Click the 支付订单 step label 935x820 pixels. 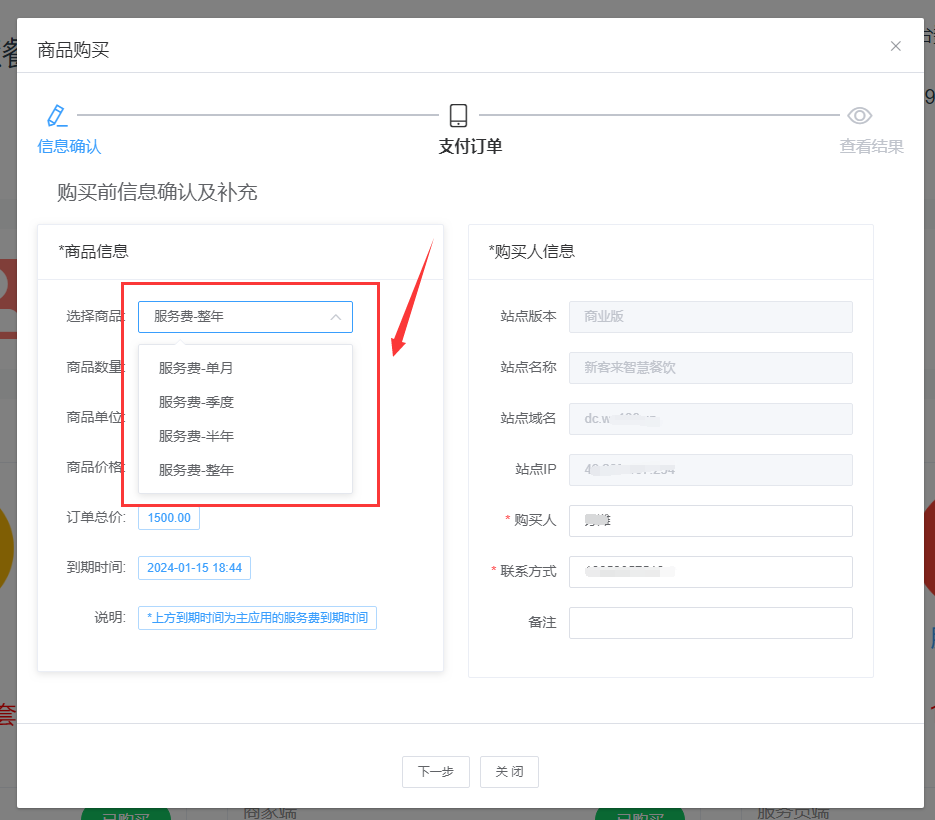click(x=470, y=146)
